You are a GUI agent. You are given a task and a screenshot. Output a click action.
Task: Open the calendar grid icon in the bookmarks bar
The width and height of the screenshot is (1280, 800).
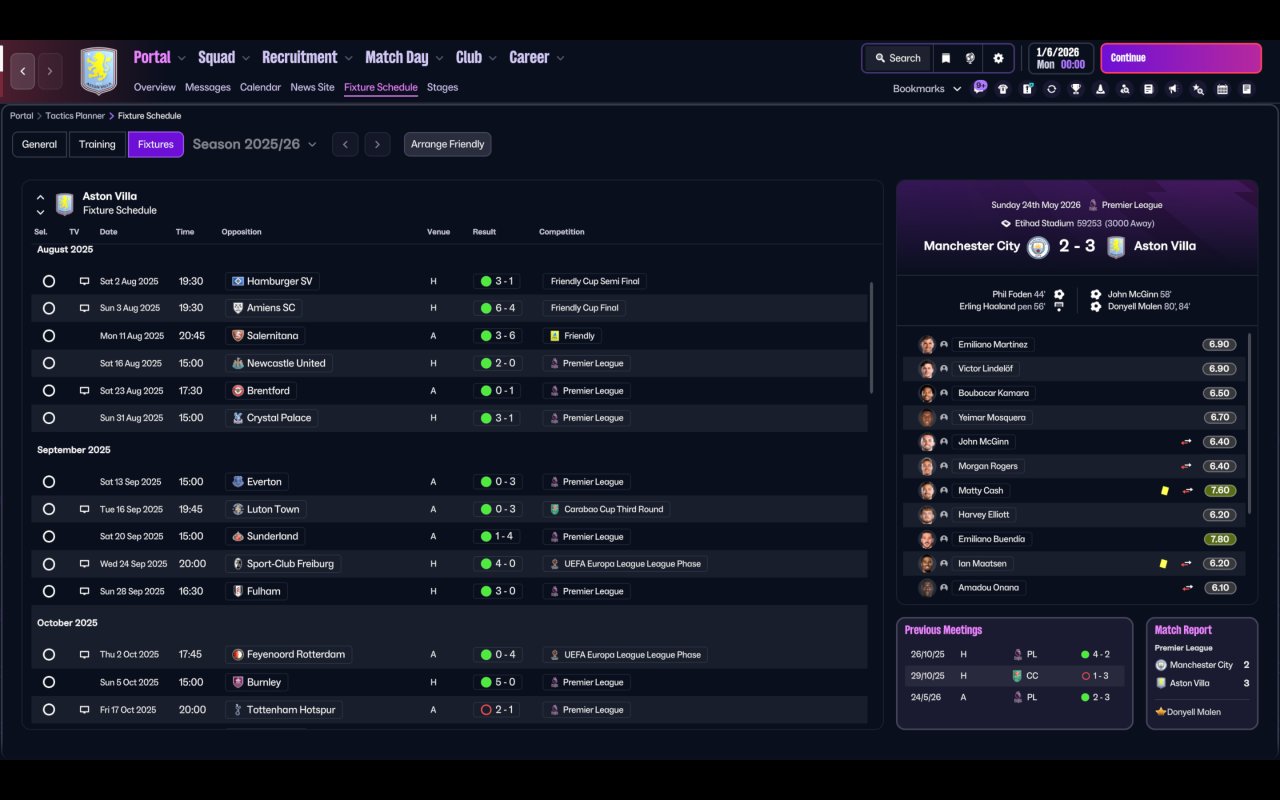tap(1222, 89)
